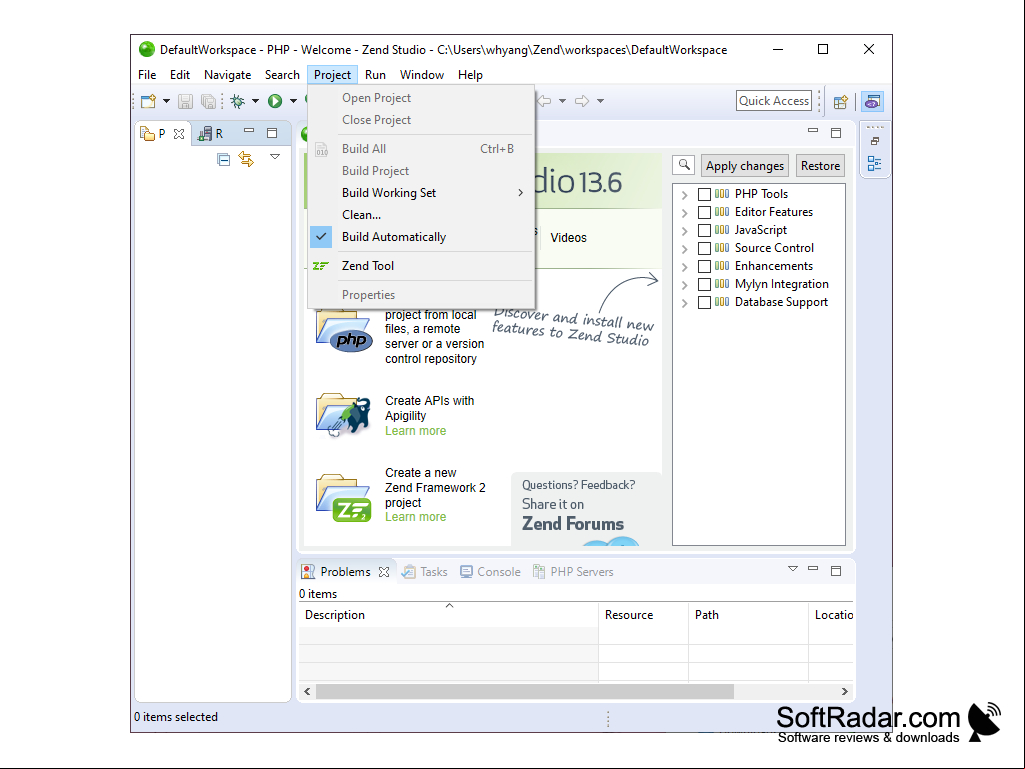Screen dimensions: 1025x769
Task: Expand the Mylyn Integration tree node
Action: coord(684,285)
